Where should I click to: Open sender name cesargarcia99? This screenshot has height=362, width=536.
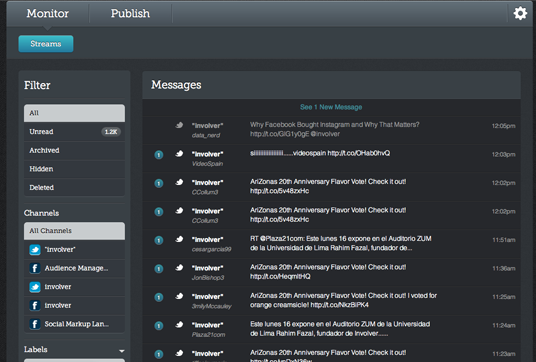coord(212,249)
